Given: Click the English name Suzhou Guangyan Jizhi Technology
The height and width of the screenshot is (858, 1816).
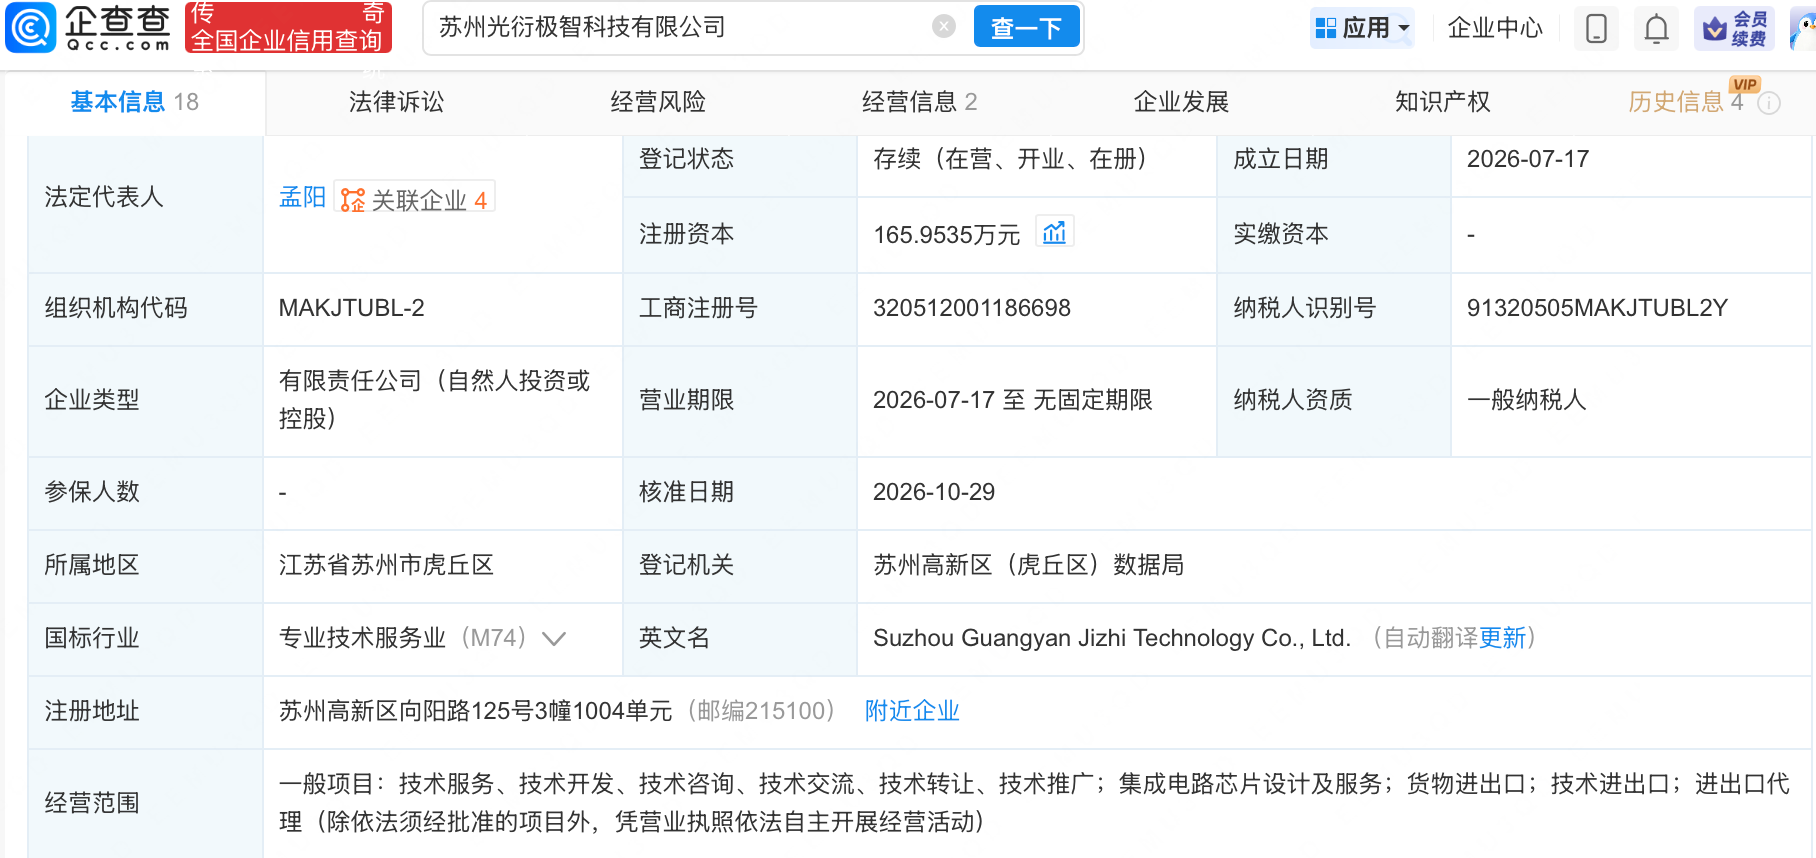Looking at the screenshot, I should point(1112,638).
